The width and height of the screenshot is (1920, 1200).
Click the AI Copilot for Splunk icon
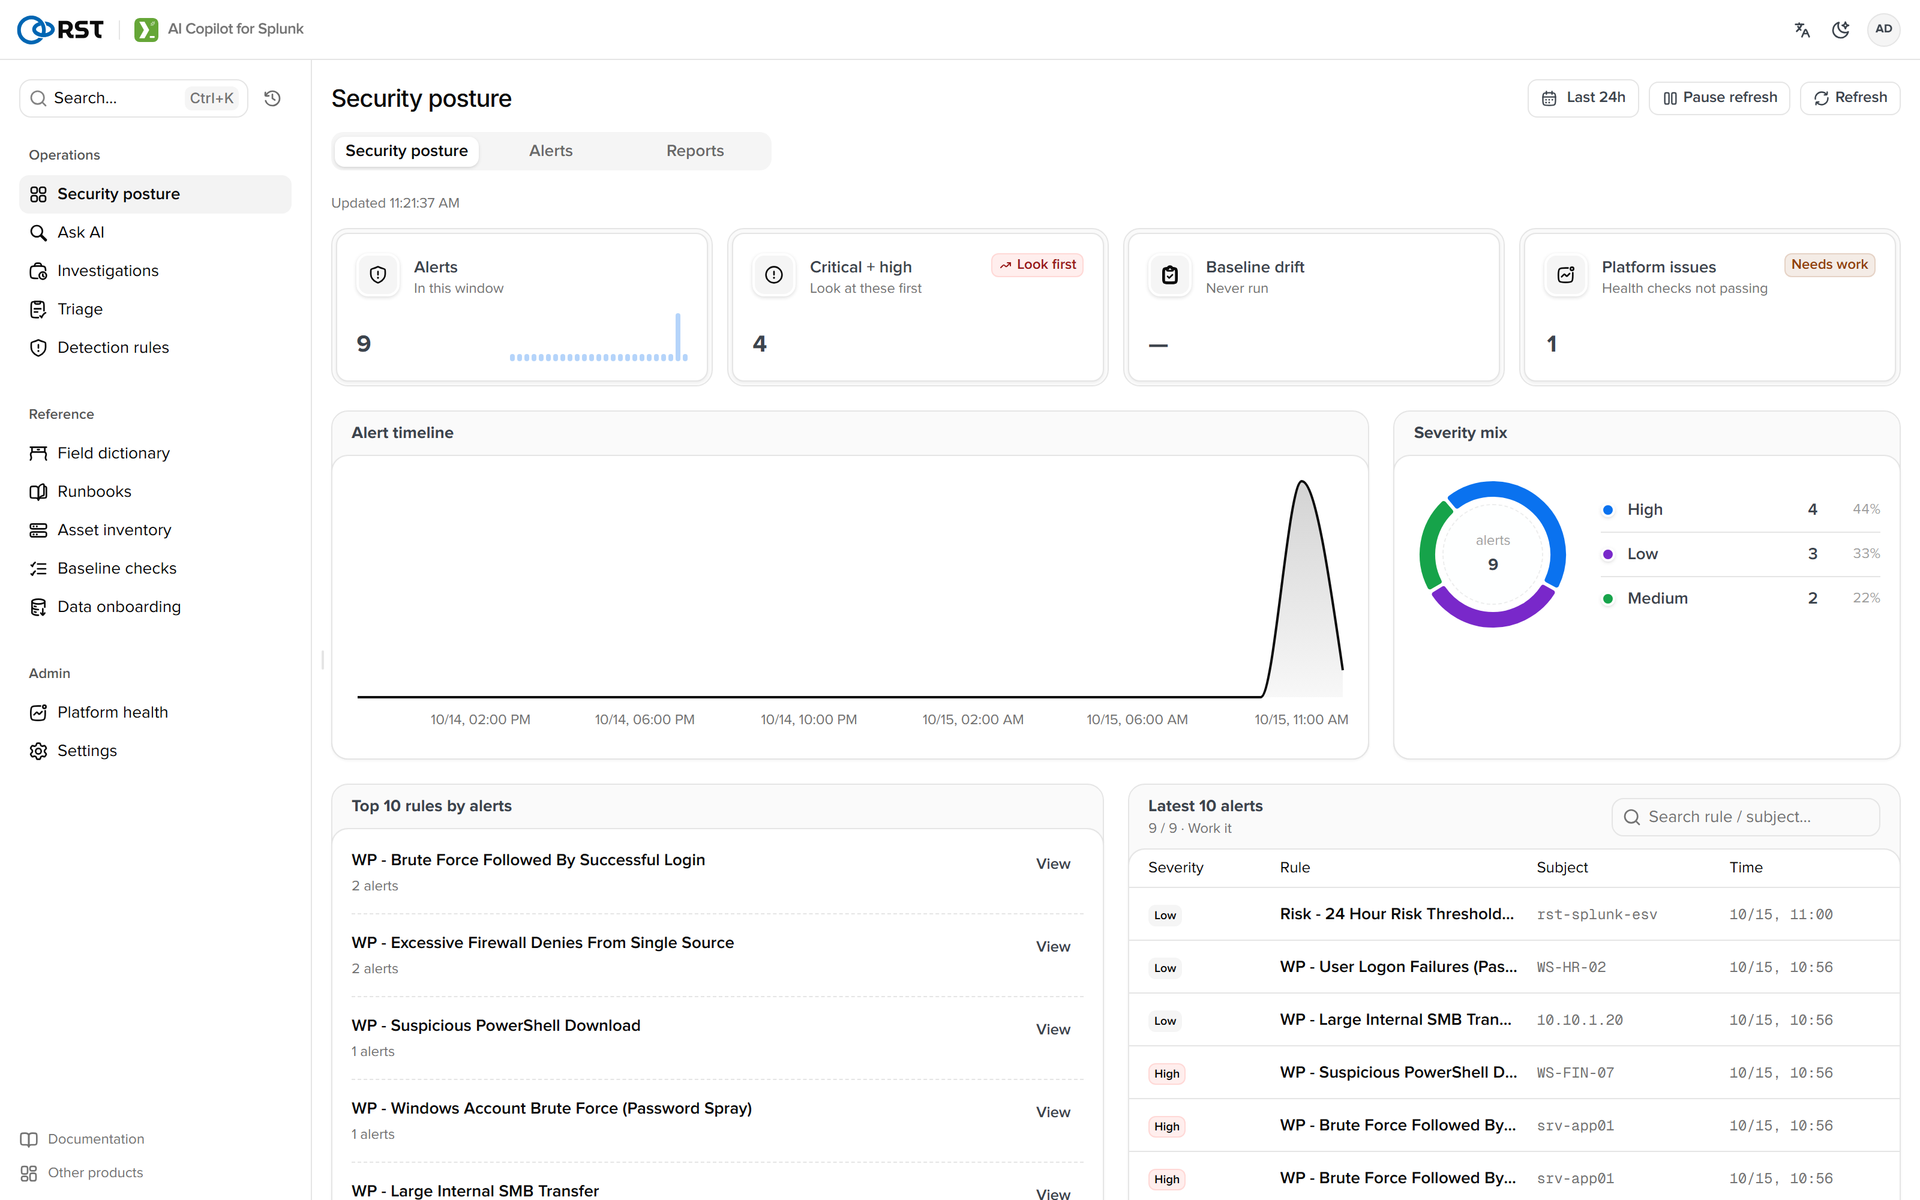click(x=146, y=29)
